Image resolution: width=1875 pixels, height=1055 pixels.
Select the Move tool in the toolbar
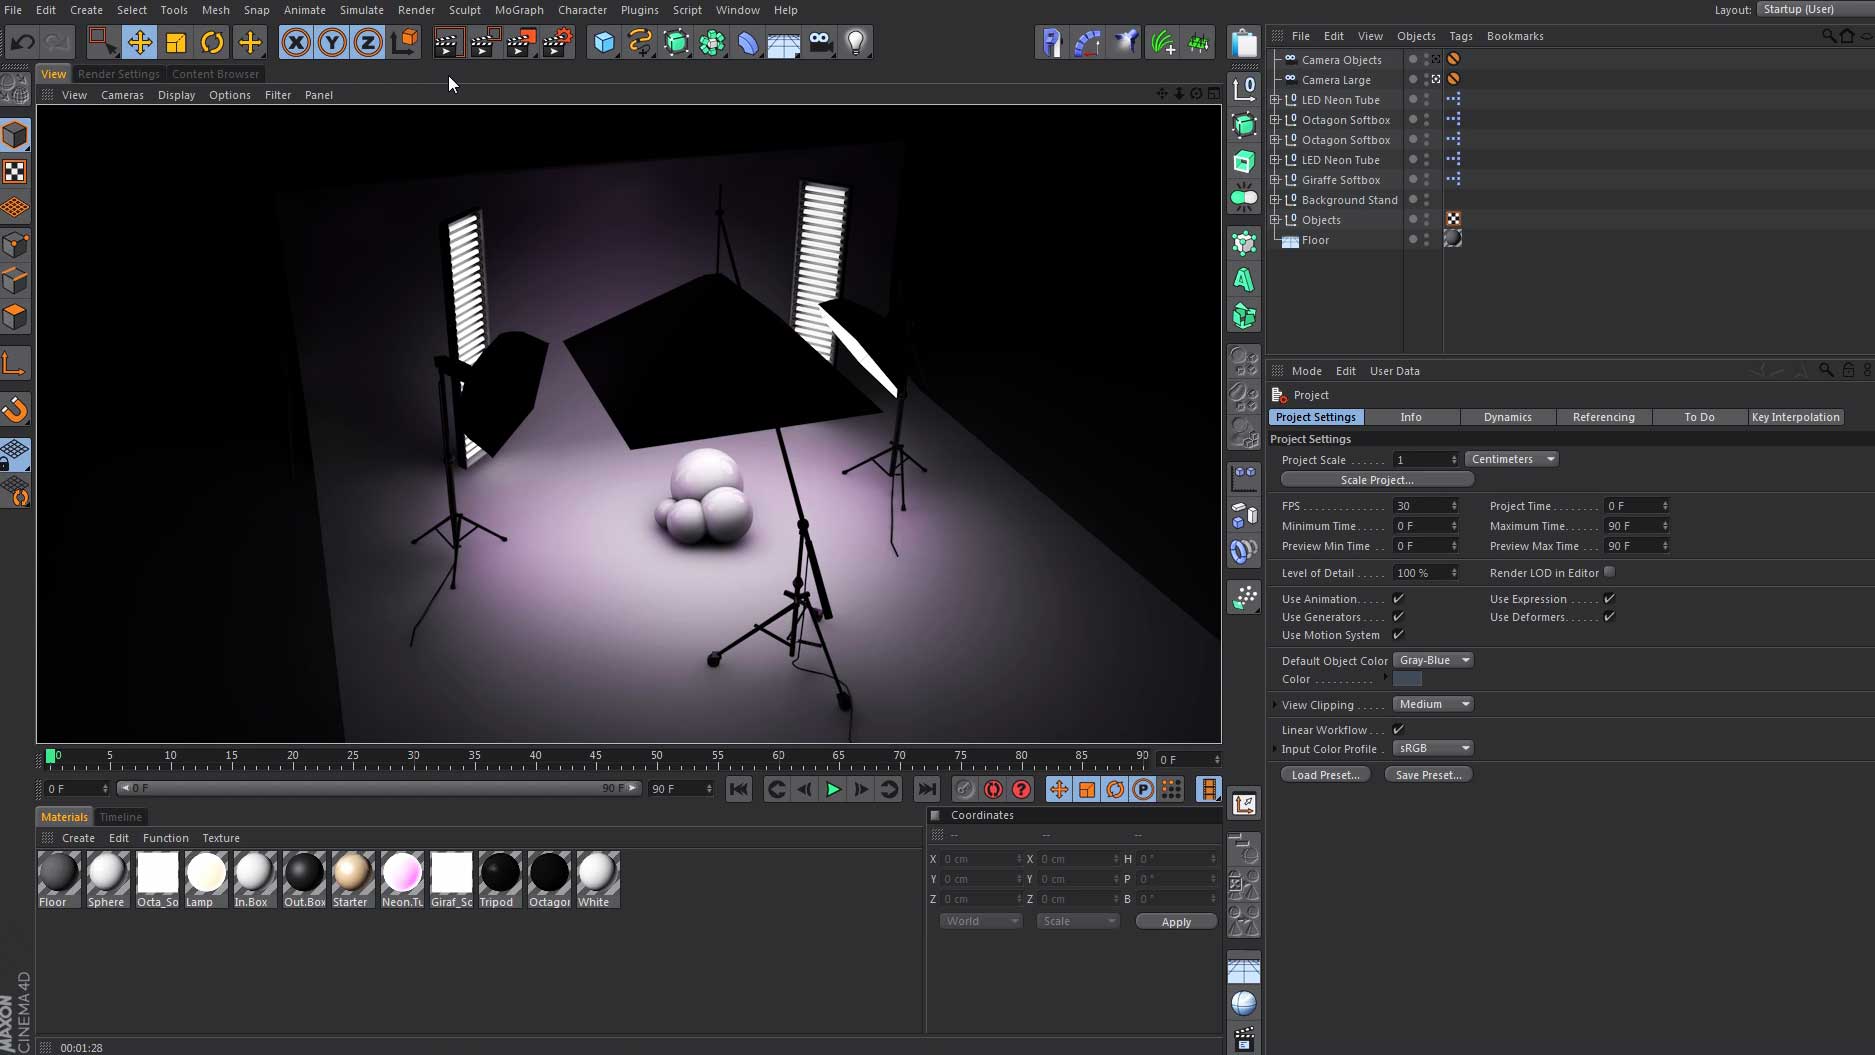140,42
